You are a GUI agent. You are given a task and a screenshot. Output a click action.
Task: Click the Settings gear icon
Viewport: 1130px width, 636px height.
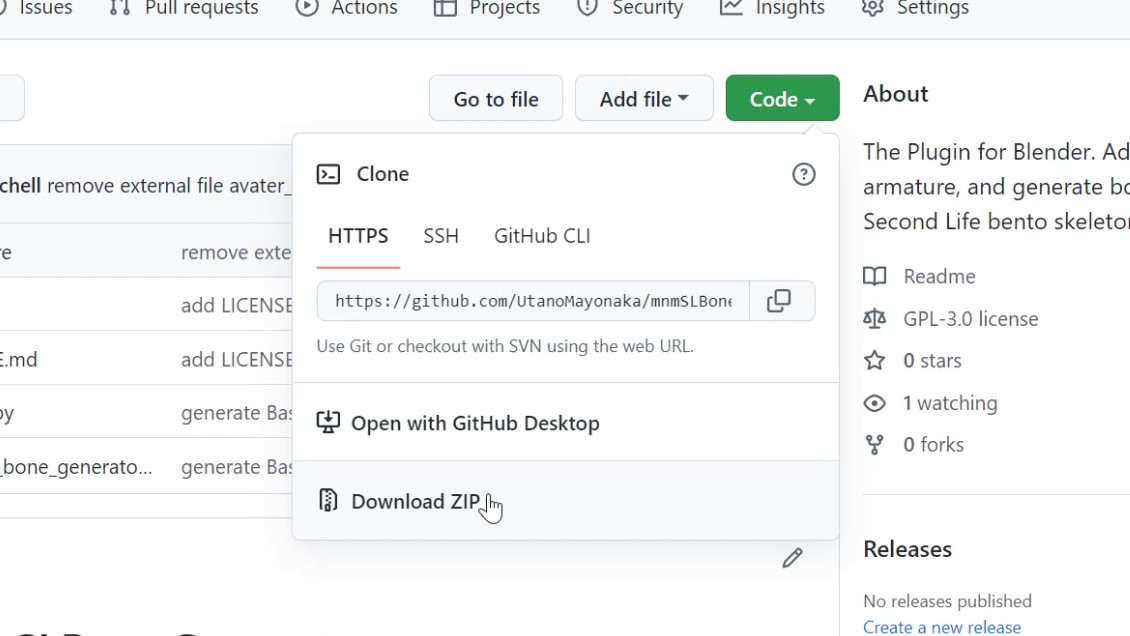tap(873, 7)
